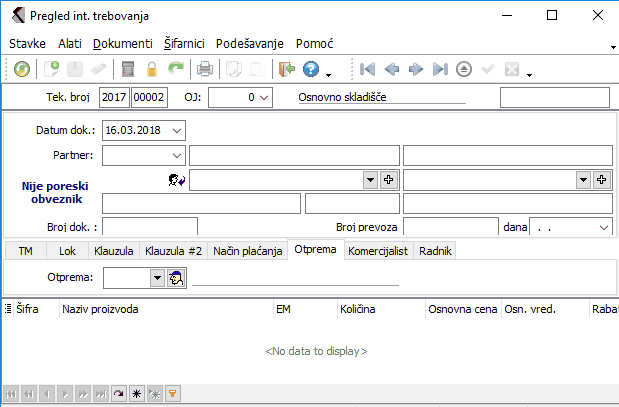Click the black asterisk bookmark icon in grid navigator
The height and width of the screenshot is (407, 619).
(x=136, y=394)
